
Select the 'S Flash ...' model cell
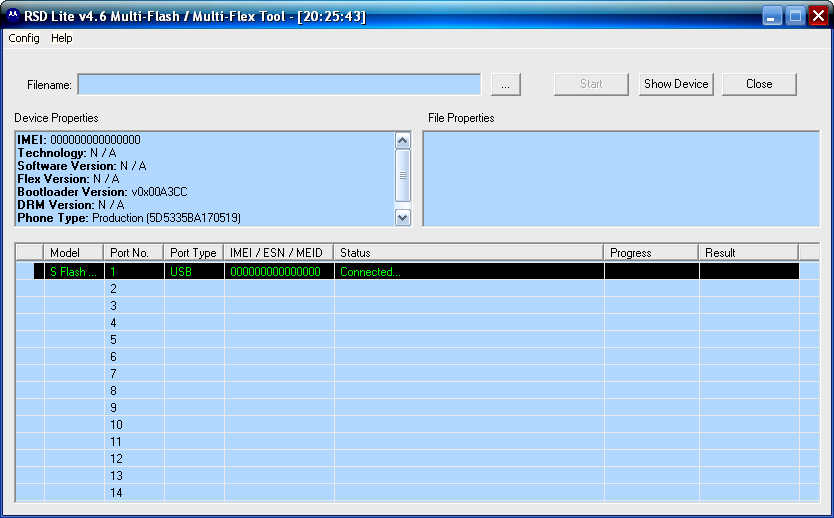(73, 271)
